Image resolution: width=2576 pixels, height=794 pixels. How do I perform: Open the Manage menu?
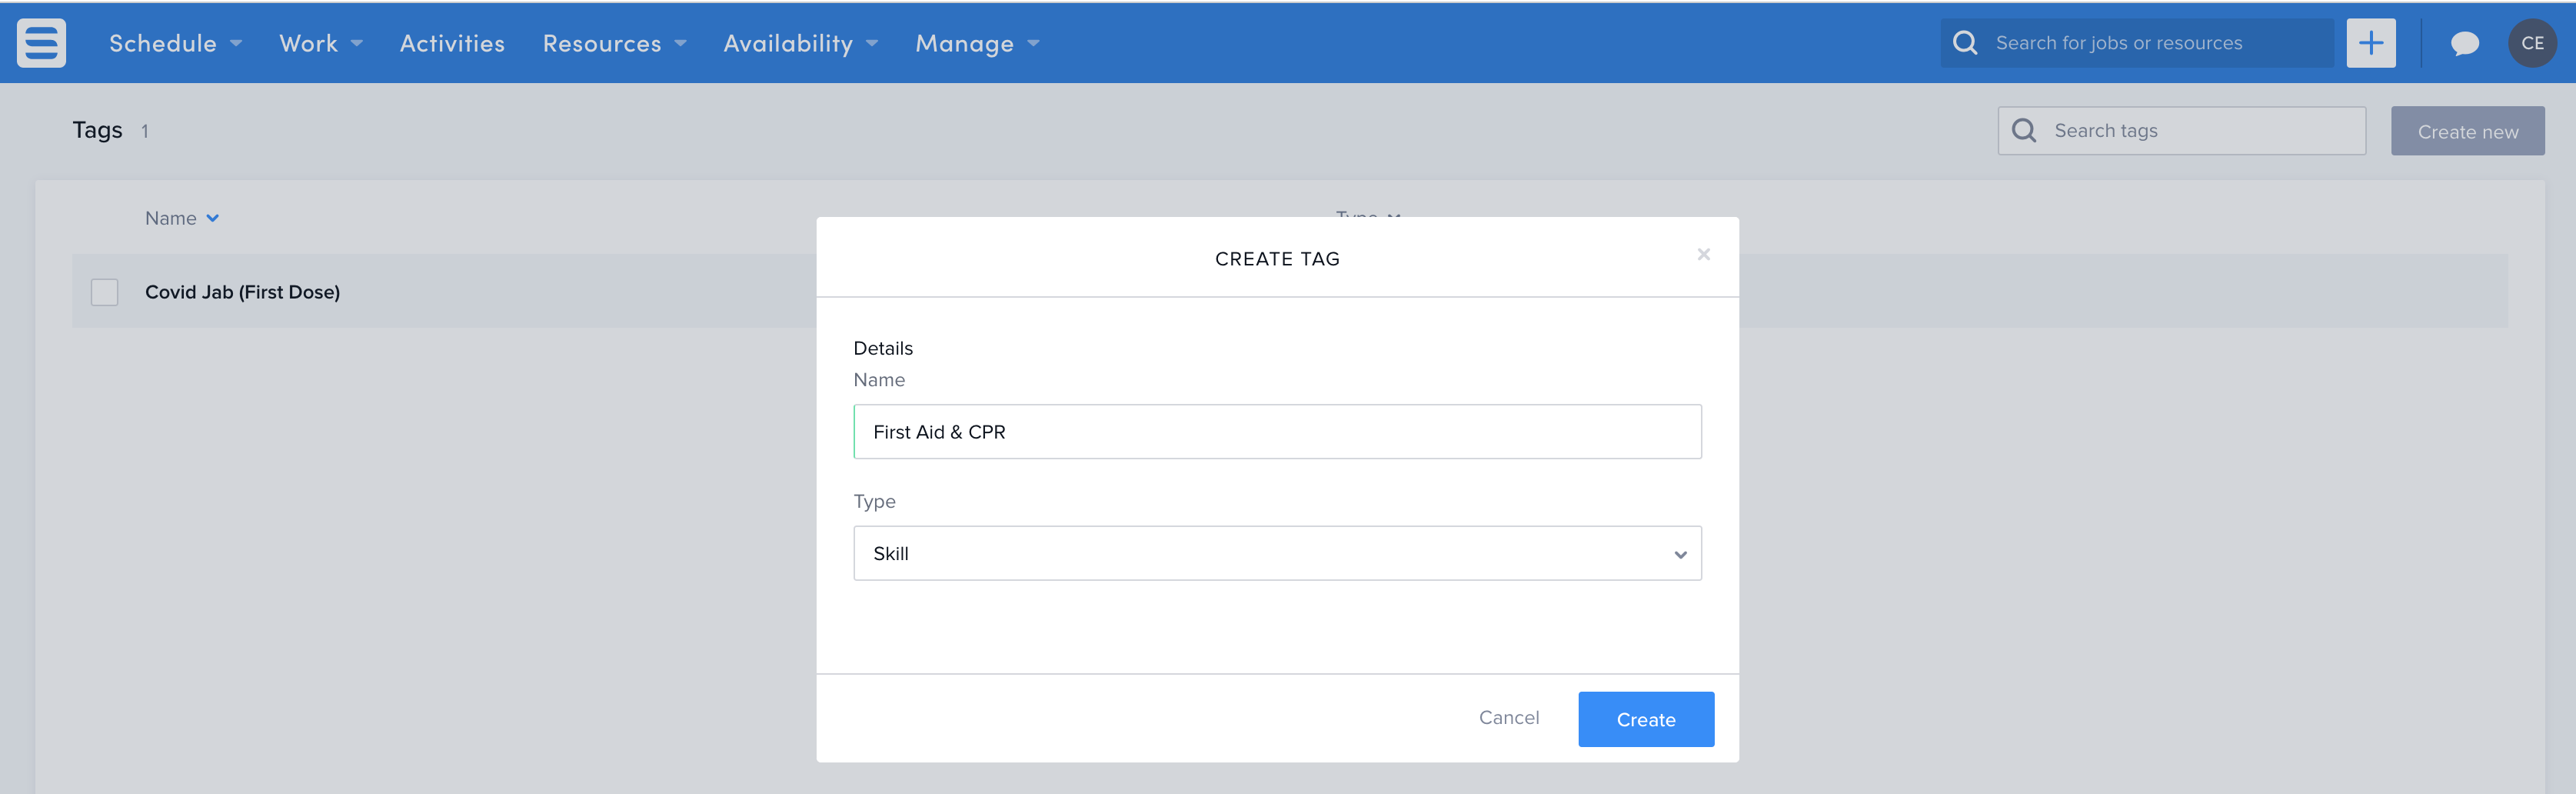point(976,43)
